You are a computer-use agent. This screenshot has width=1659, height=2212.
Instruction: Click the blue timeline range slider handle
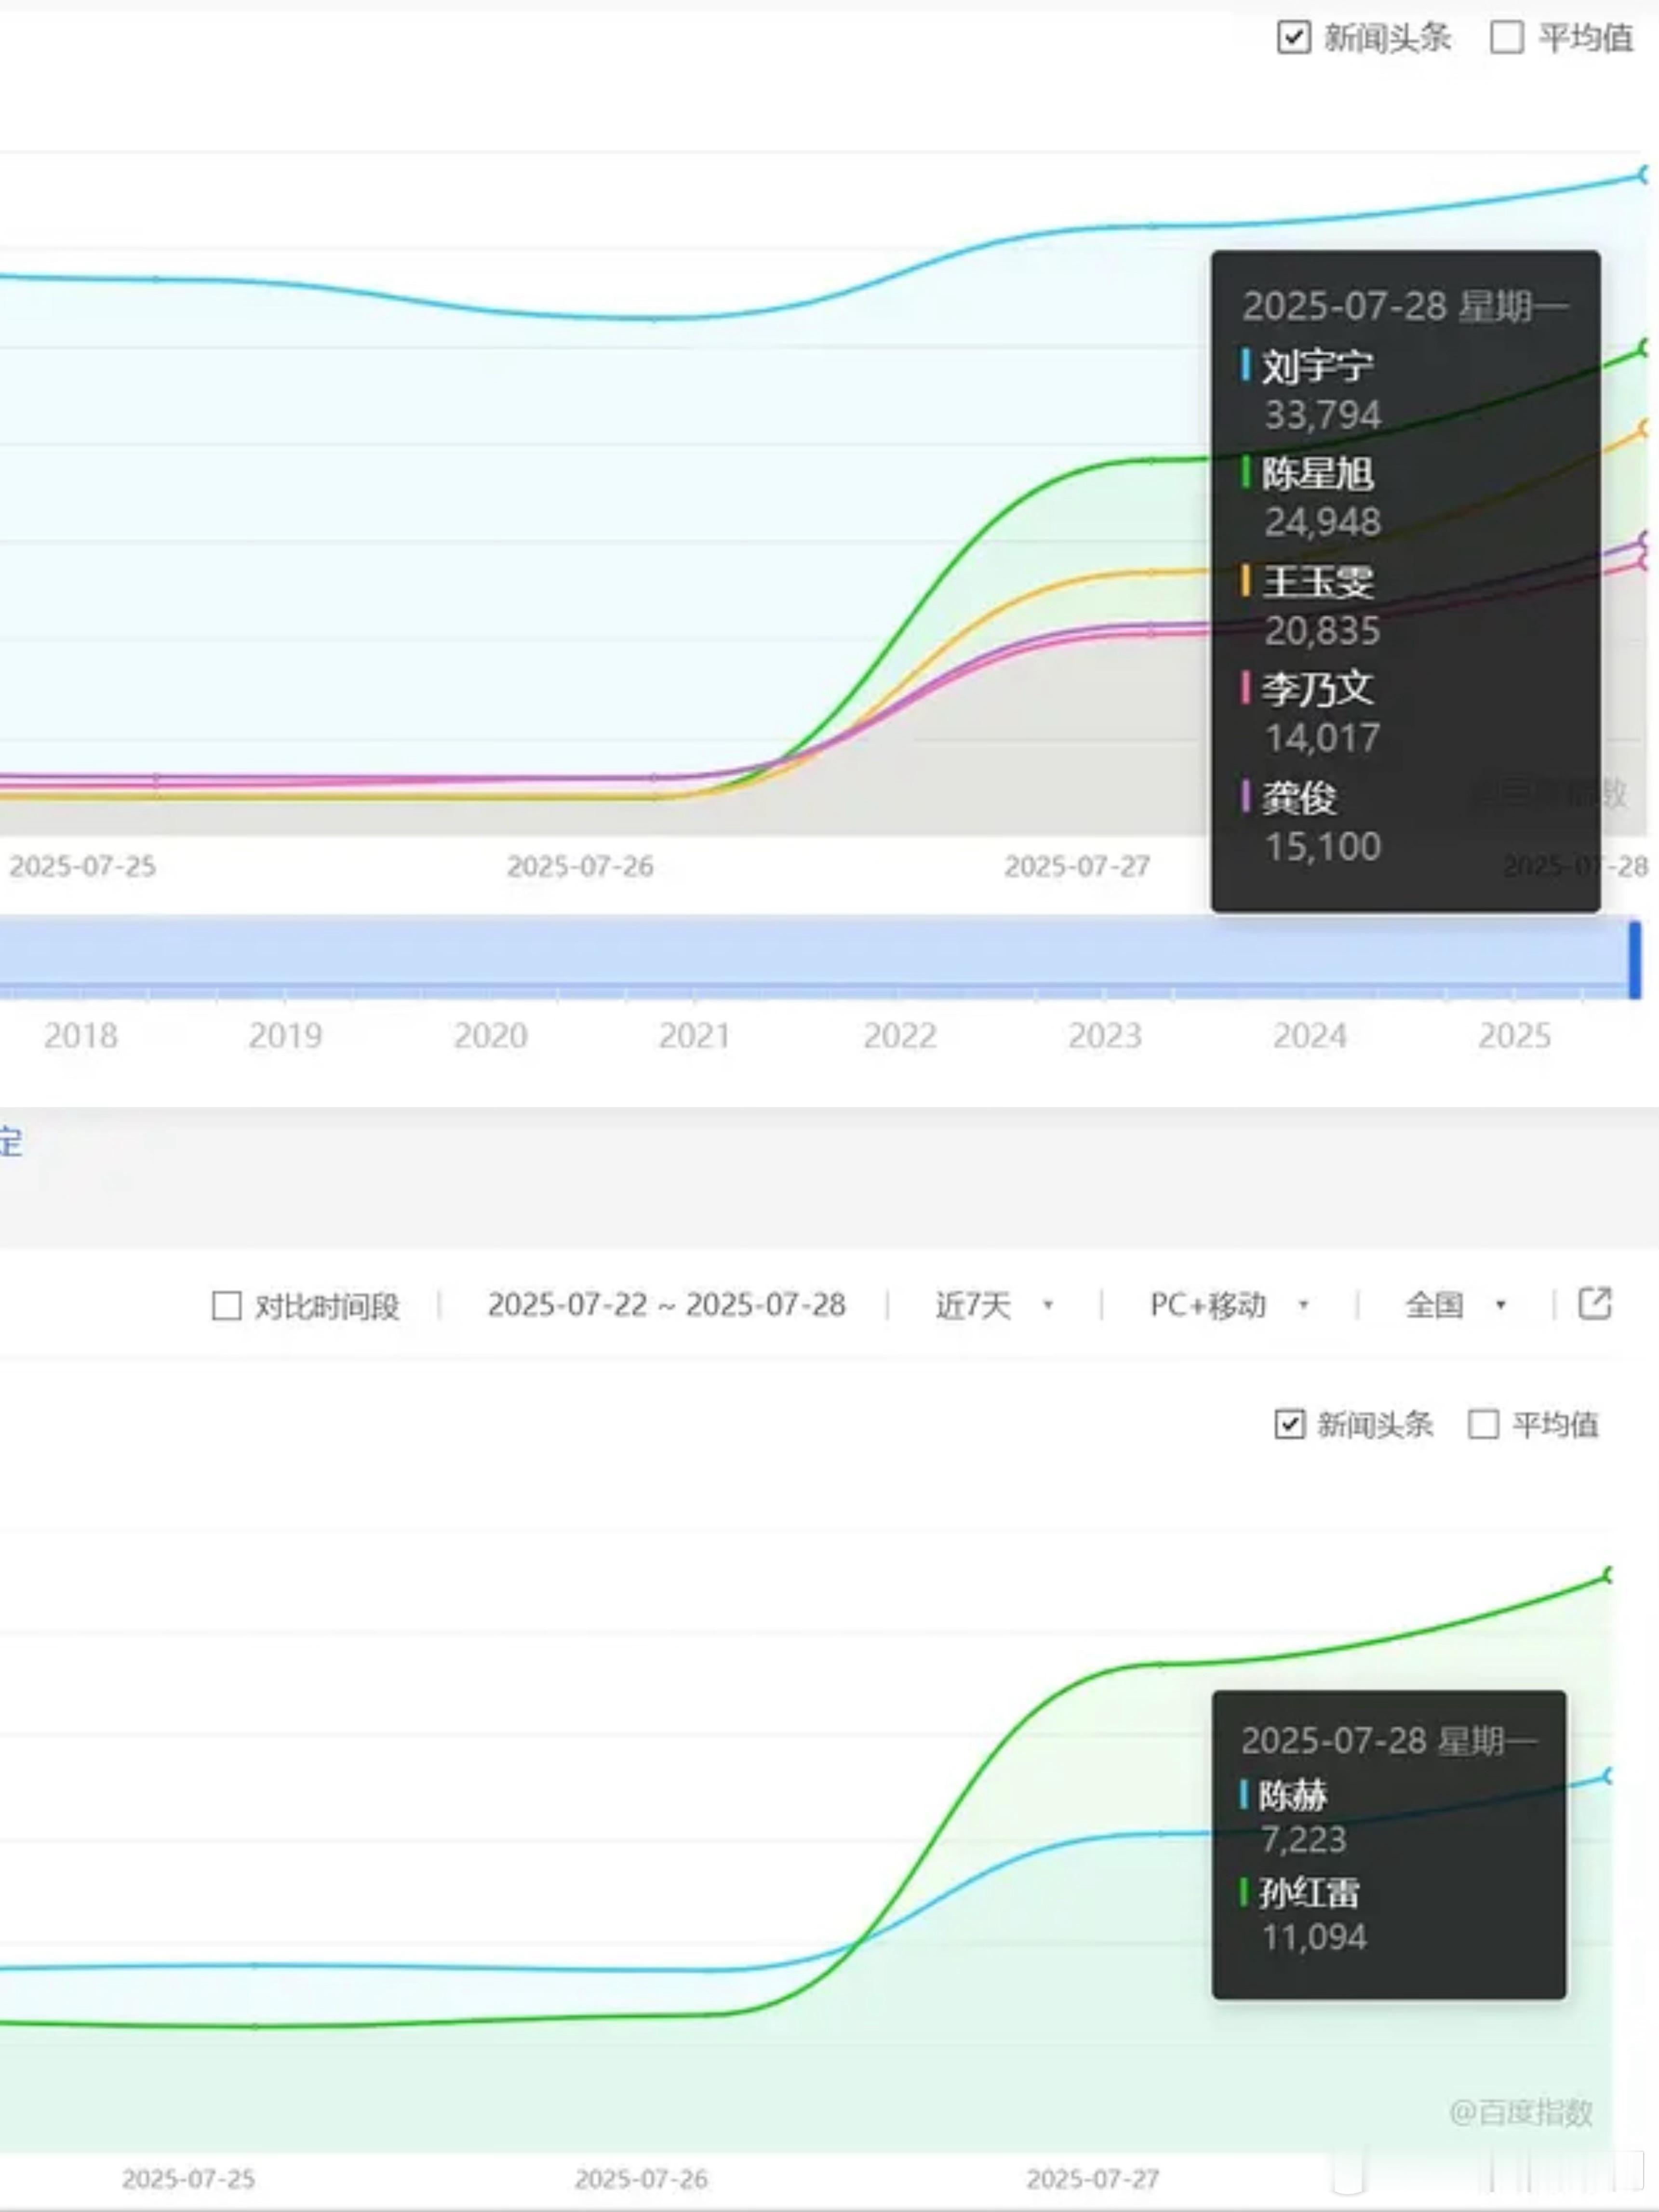coord(1634,960)
